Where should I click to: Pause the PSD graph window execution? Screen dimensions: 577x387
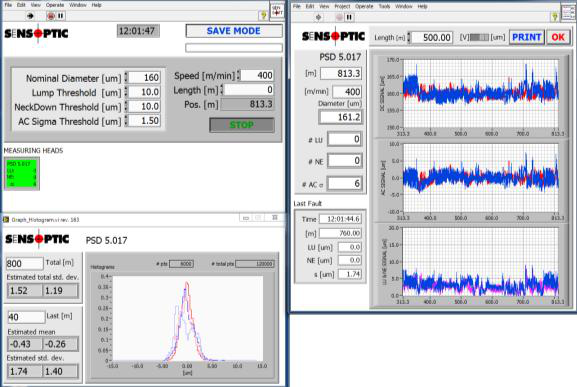349,17
